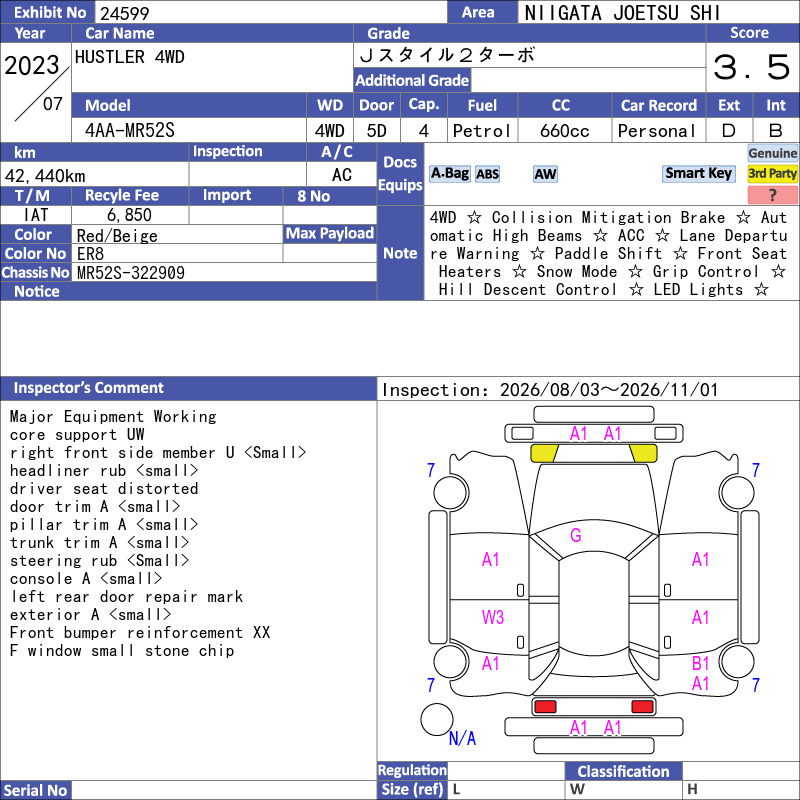This screenshot has width=800, height=800.
Task: Select the spare tire circle beside N/A
Action: click(x=437, y=719)
